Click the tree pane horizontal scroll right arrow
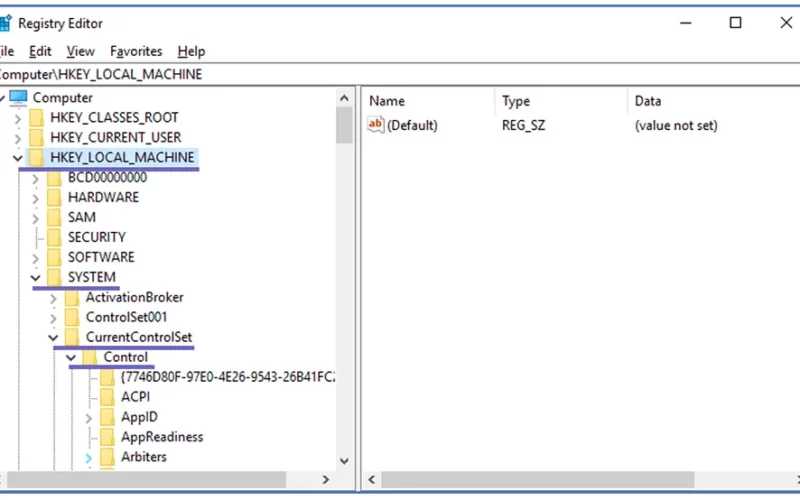Screen dimensions: 800x500 326,480
